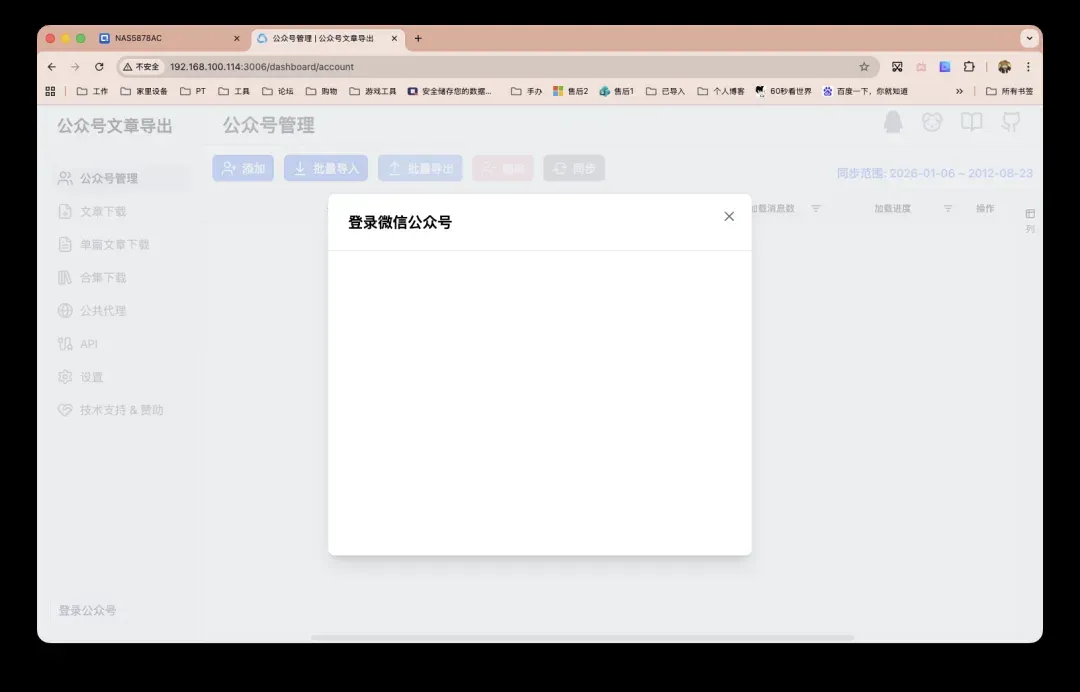Select 公共代理 from the sidebar
This screenshot has height=692, width=1080.
[103, 311]
